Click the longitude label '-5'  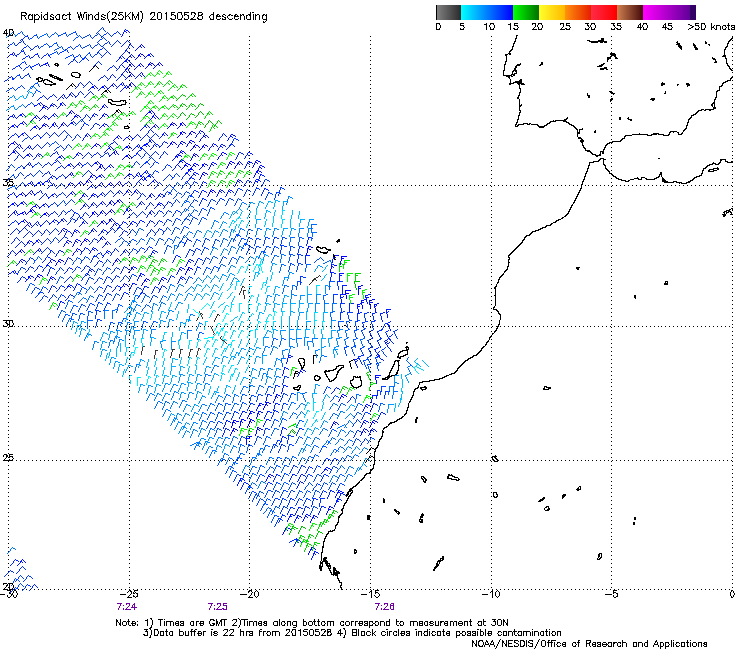point(612,594)
